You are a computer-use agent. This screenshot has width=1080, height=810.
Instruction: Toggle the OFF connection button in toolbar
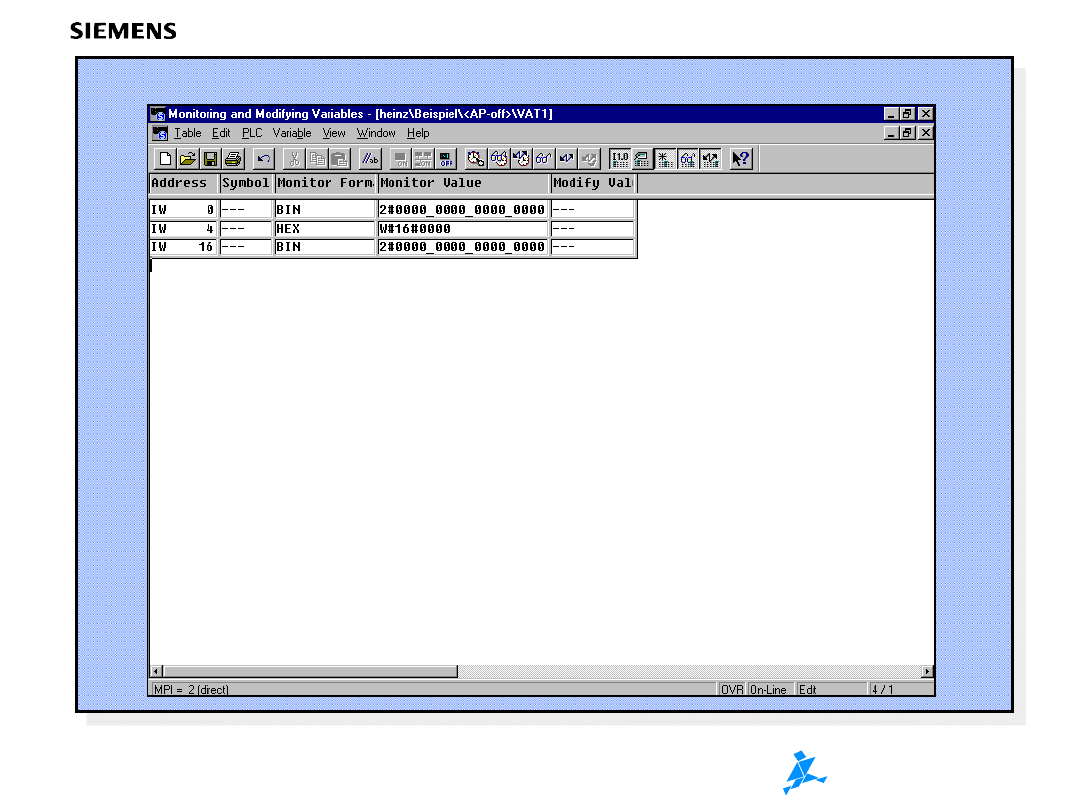446,159
